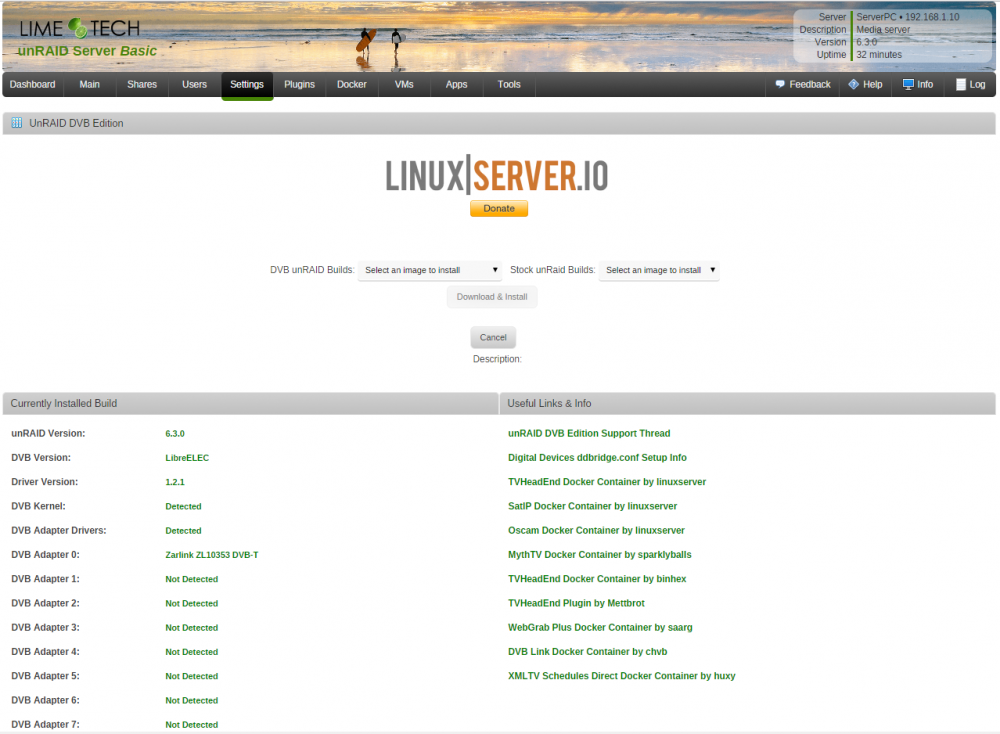Click DVB Adapter 1 Not Detected status

[x=191, y=579]
